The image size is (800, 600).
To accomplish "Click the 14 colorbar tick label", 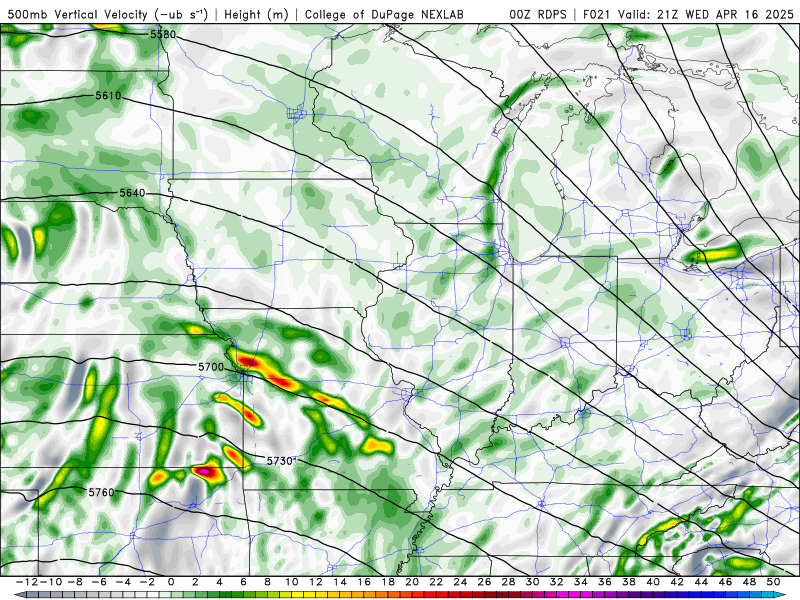I will pyautogui.click(x=340, y=582).
